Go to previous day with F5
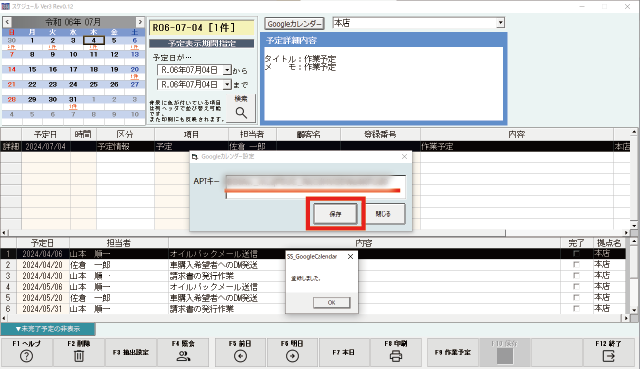 point(240,351)
